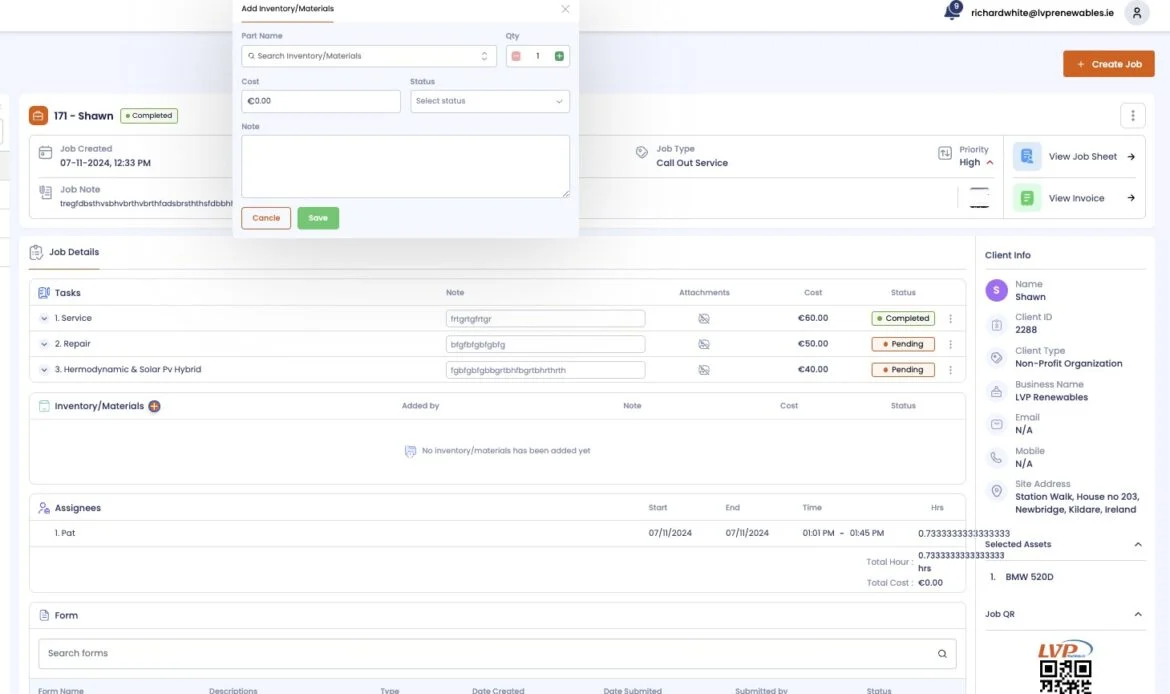This screenshot has width=1170, height=694.
Task: Open three-dot menu for Service task
Action: coord(950,319)
